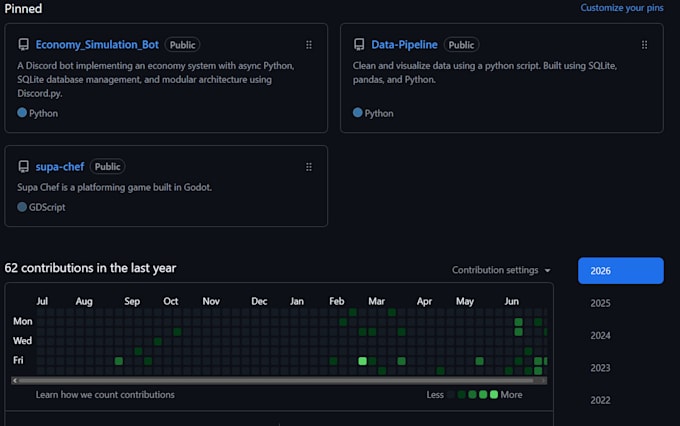Image resolution: width=680 pixels, height=426 pixels.
Task: Click Customize your pins
Action: [622, 8]
